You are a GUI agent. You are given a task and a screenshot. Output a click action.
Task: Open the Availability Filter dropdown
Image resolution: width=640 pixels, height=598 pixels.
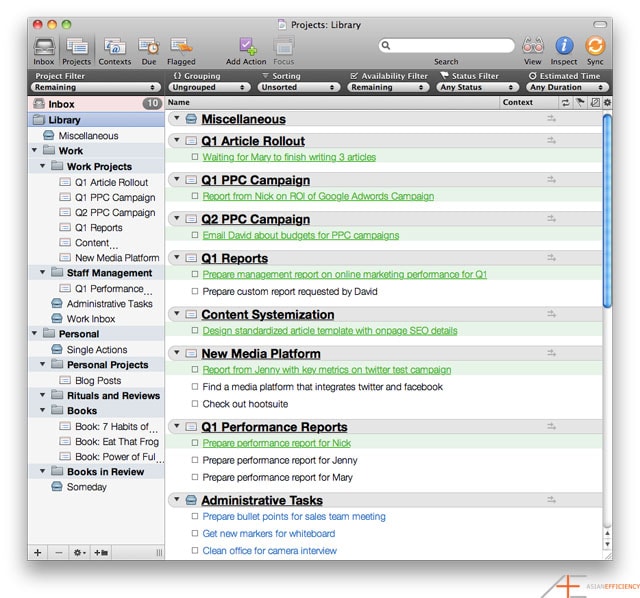coord(388,87)
